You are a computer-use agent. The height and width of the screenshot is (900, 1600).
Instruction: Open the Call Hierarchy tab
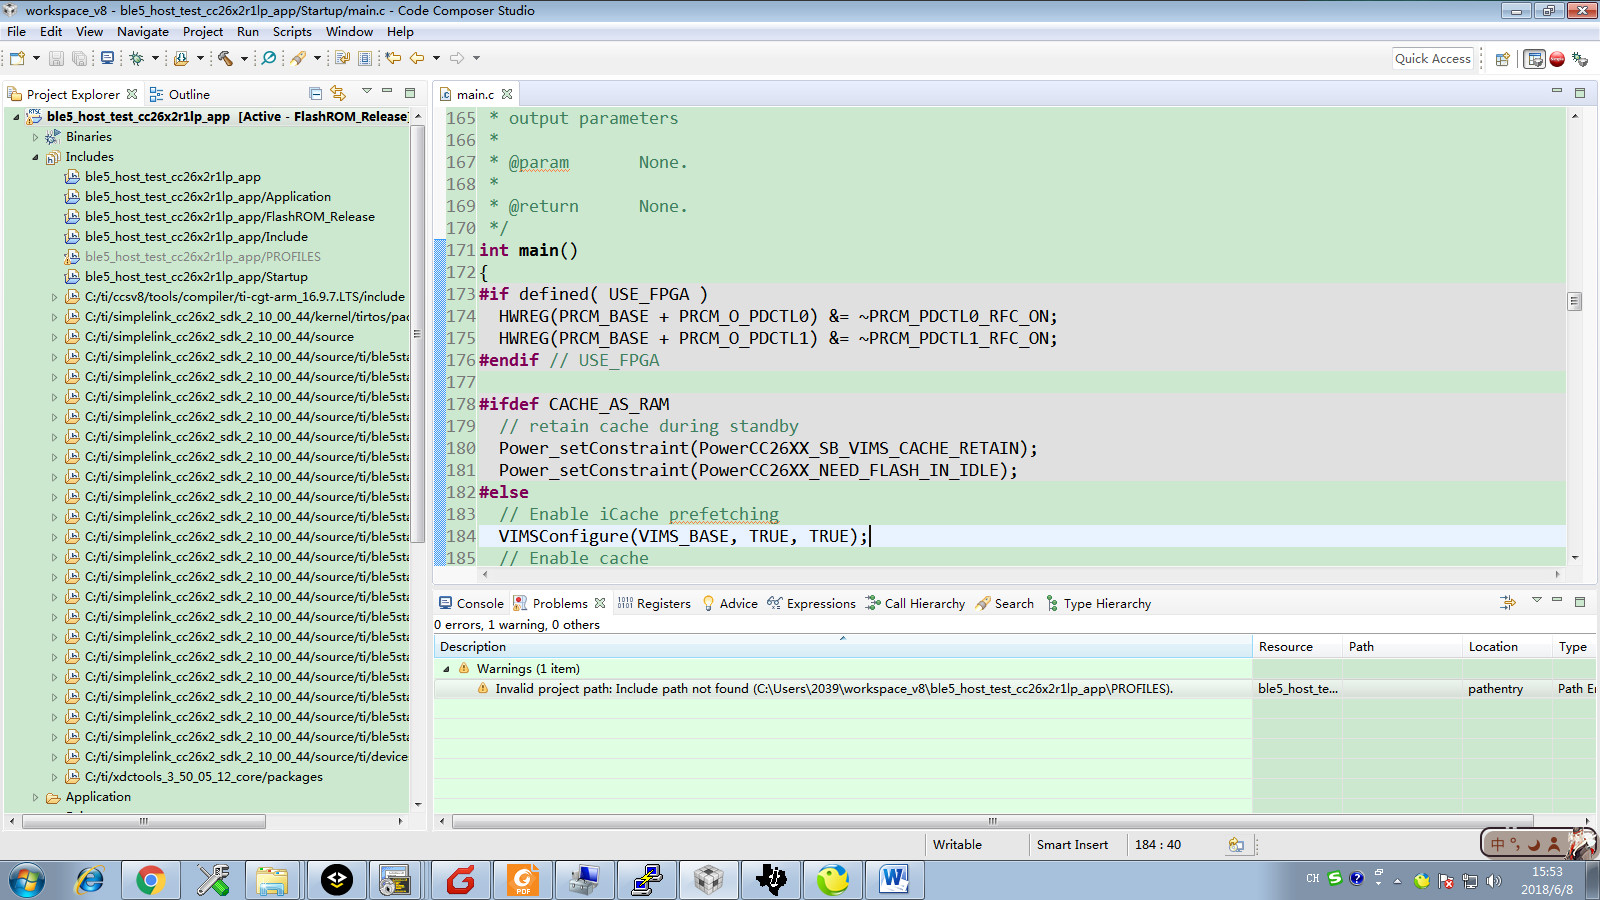(x=915, y=603)
